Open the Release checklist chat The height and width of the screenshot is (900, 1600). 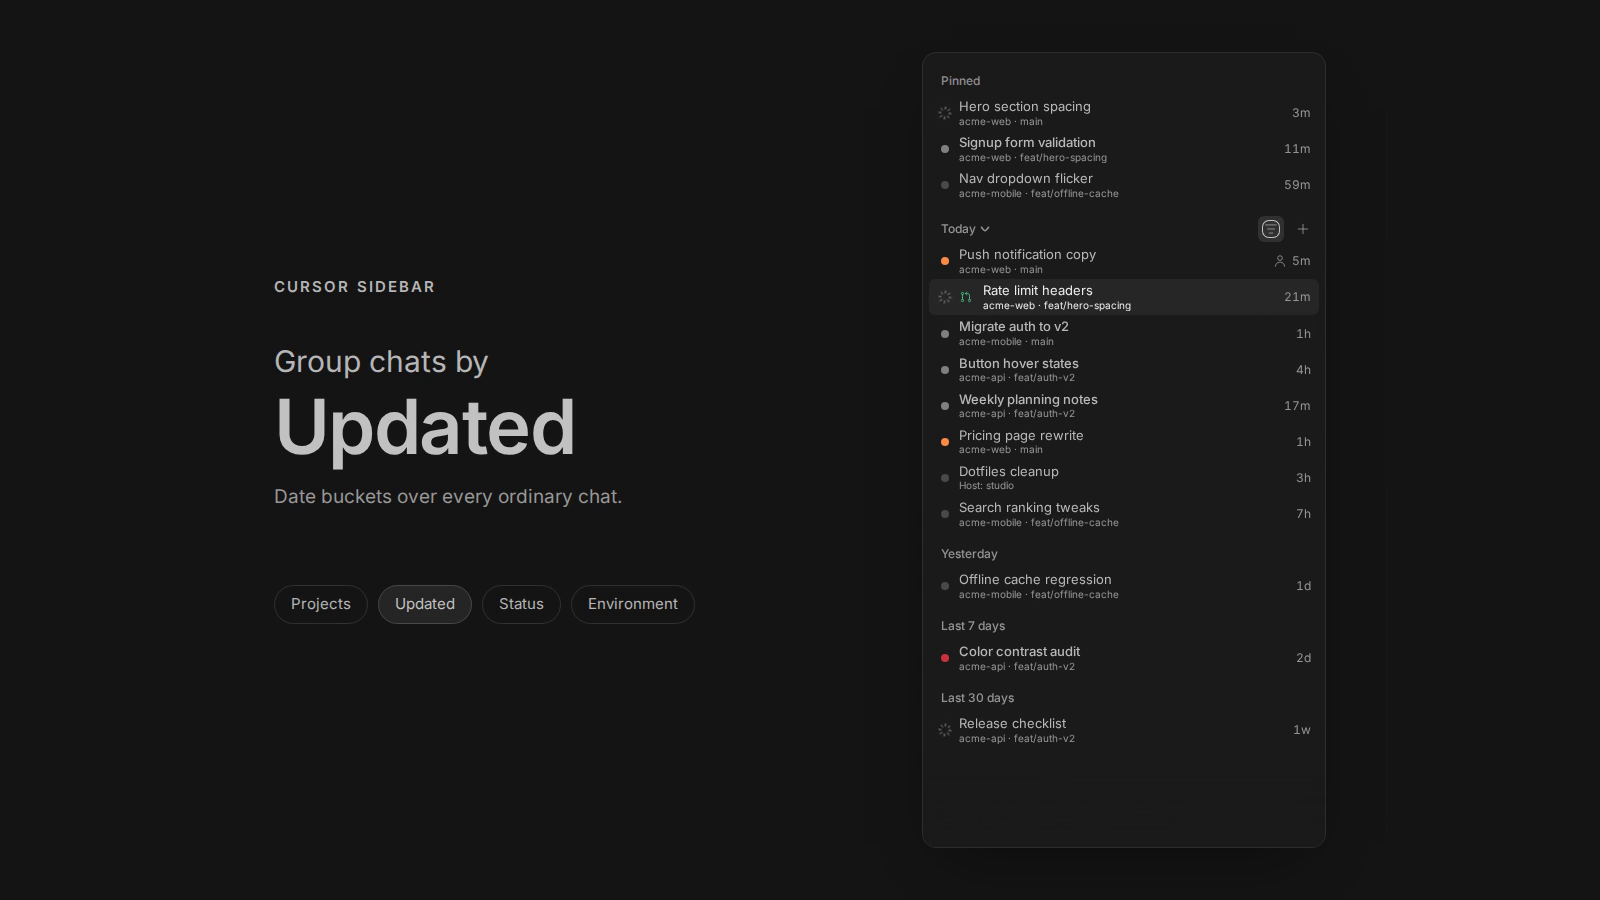pos(1124,730)
